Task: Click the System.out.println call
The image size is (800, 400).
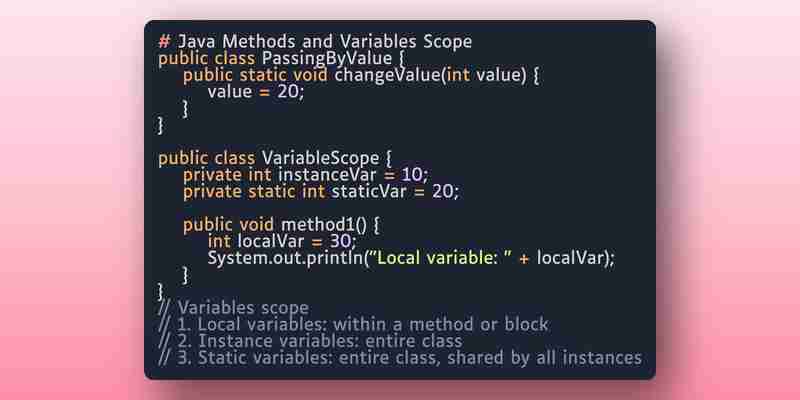Action: click(x=286, y=258)
